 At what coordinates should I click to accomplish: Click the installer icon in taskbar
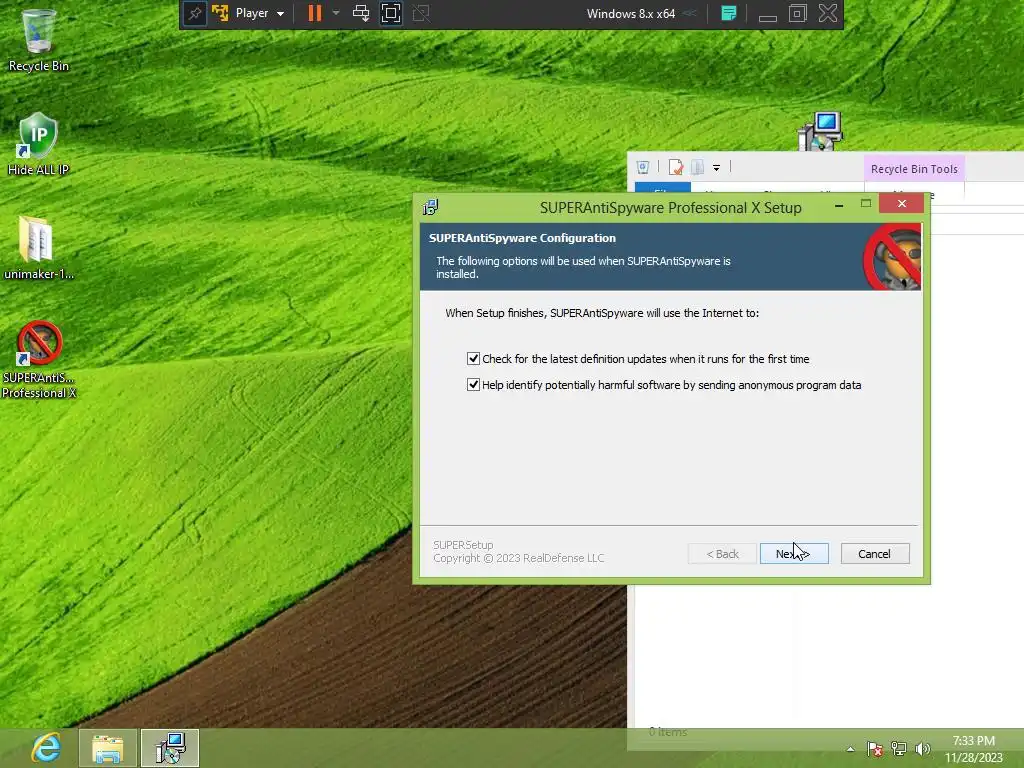coord(170,748)
